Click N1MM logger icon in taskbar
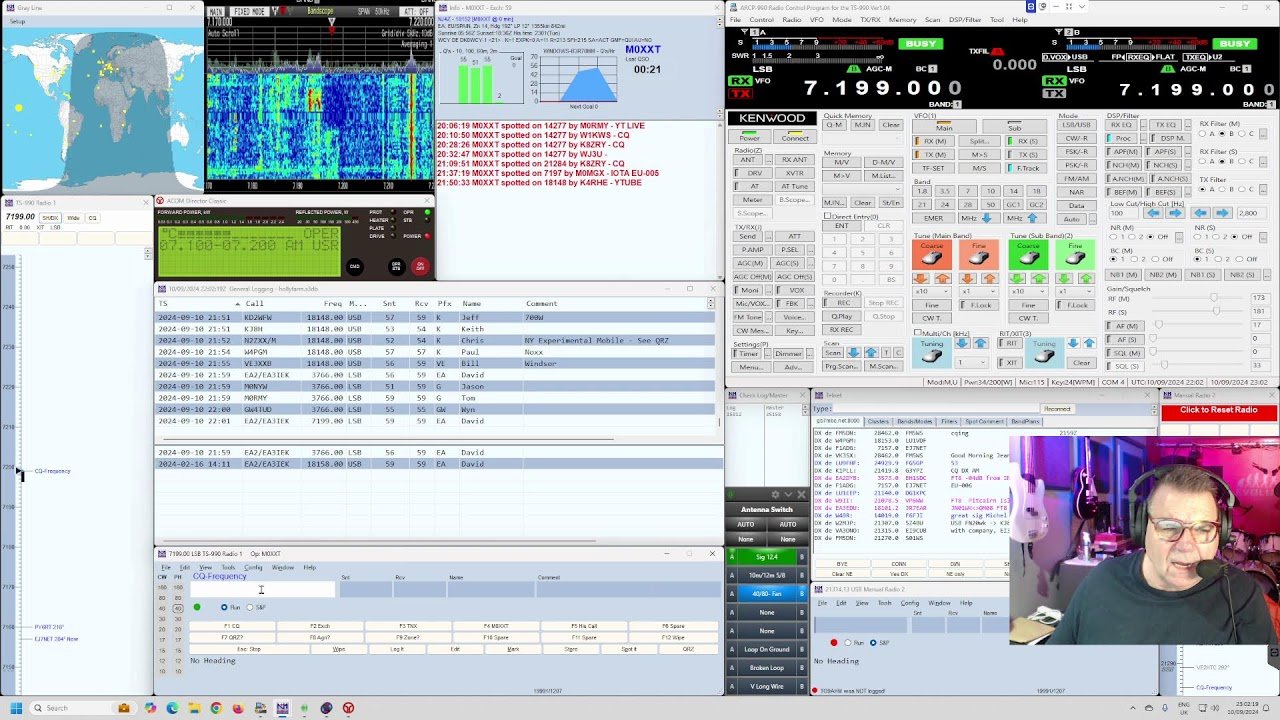Screen dimensions: 1280x720 pyautogui.click(x=282, y=708)
